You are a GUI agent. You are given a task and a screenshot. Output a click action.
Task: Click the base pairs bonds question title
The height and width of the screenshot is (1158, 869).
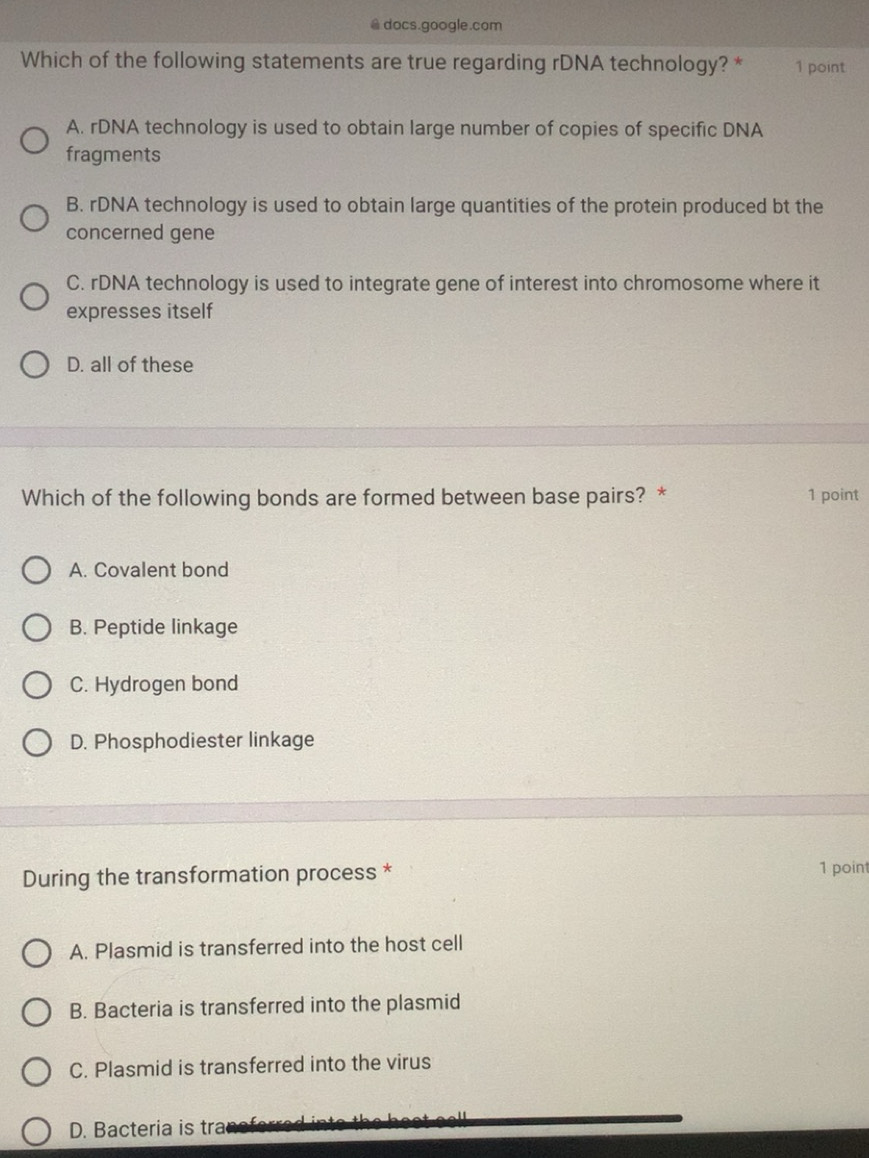pos(334,497)
